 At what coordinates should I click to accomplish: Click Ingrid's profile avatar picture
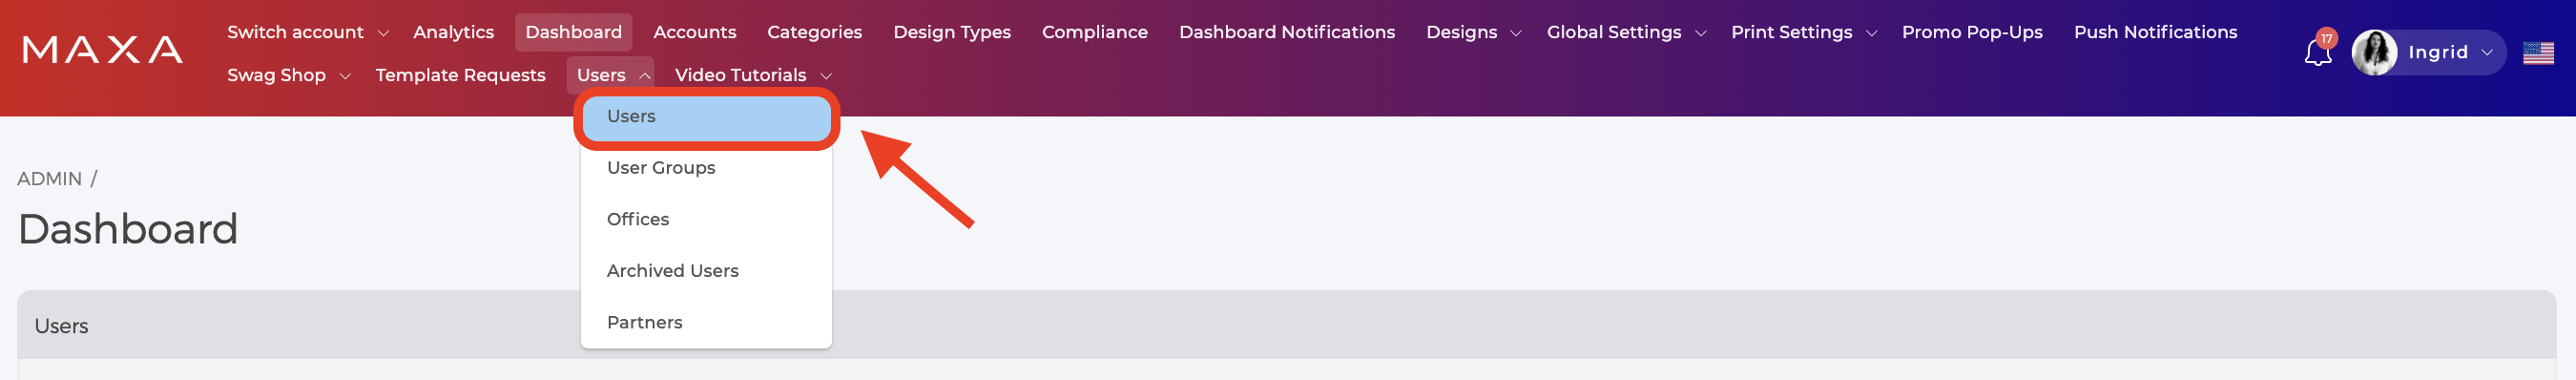2373,53
